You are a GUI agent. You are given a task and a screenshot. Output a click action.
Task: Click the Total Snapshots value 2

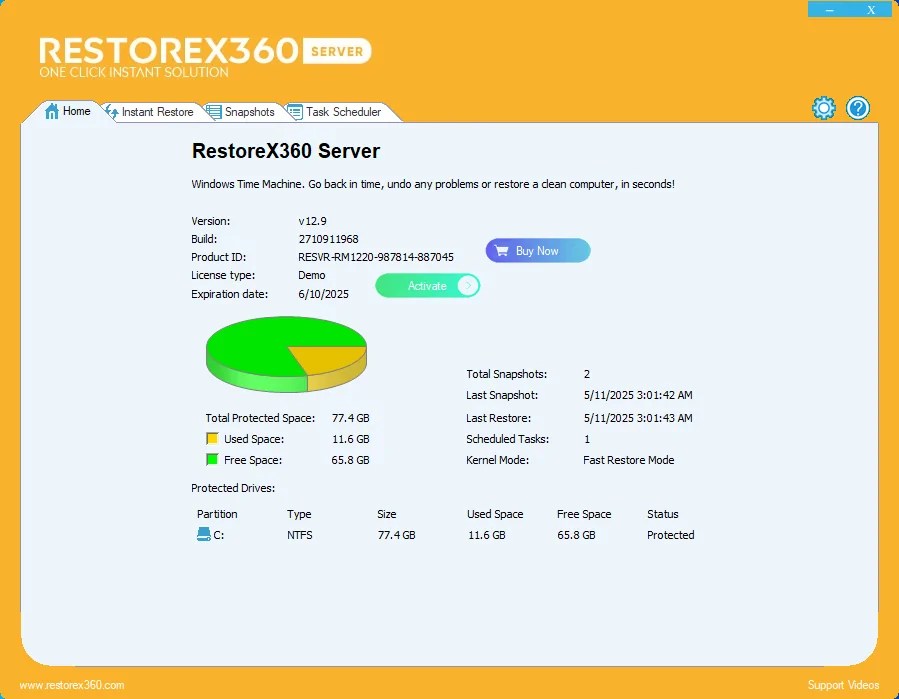(587, 374)
